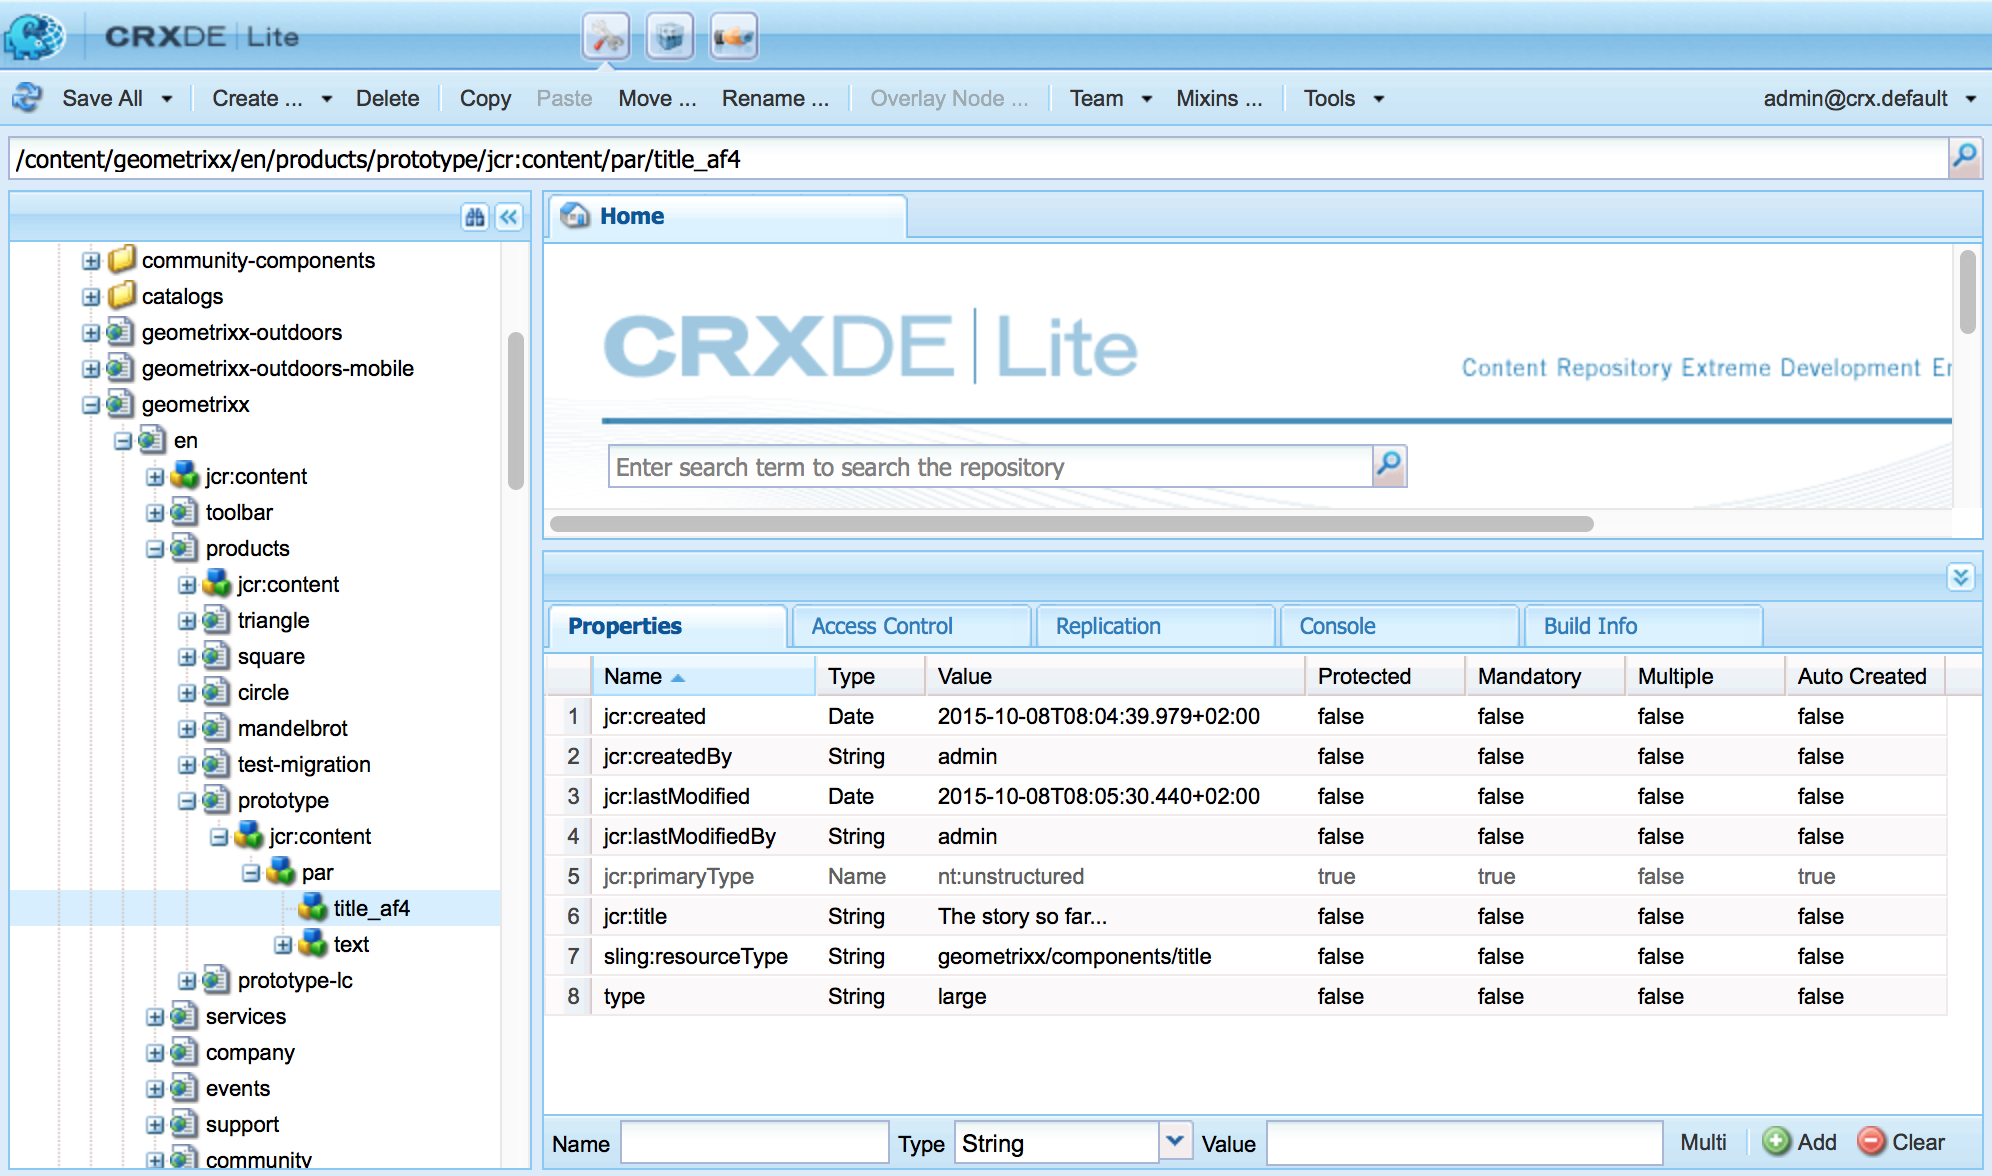Image resolution: width=1992 pixels, height=1176 pixels.
Task: Open the Package Manager cube icon
Action: 670,38
